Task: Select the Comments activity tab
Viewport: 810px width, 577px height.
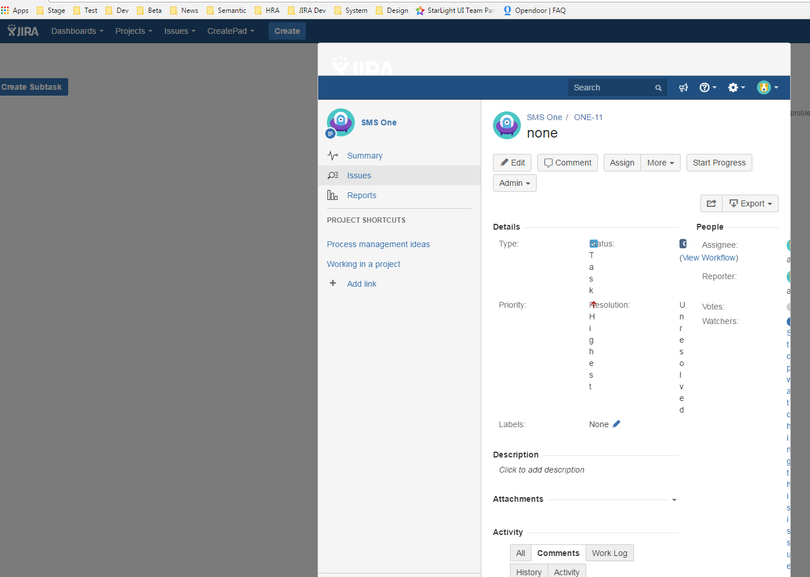Action: (x=558, y=553)
